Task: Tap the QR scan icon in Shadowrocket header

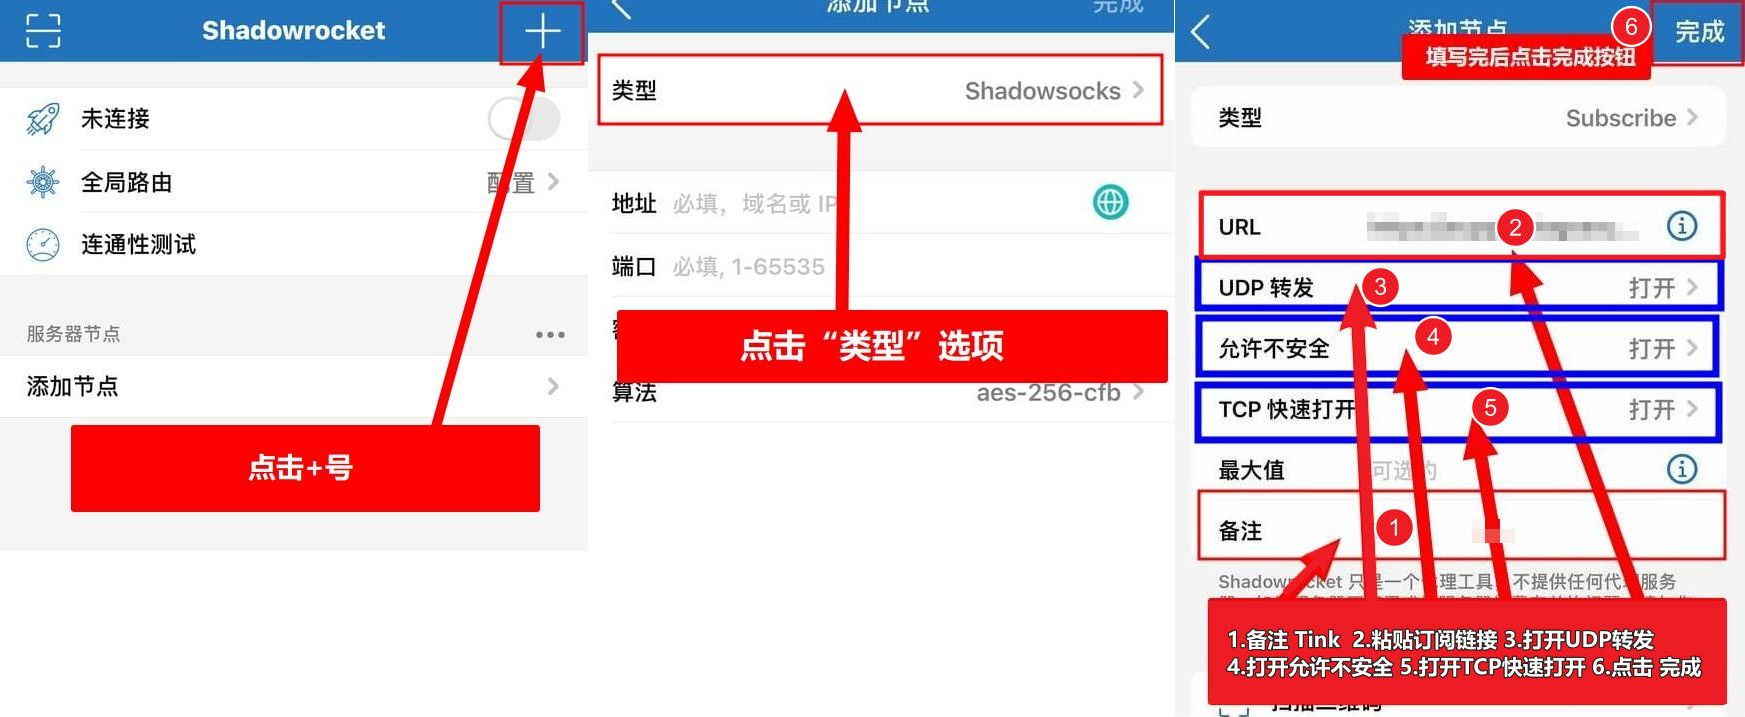Action: pos(43,31)
